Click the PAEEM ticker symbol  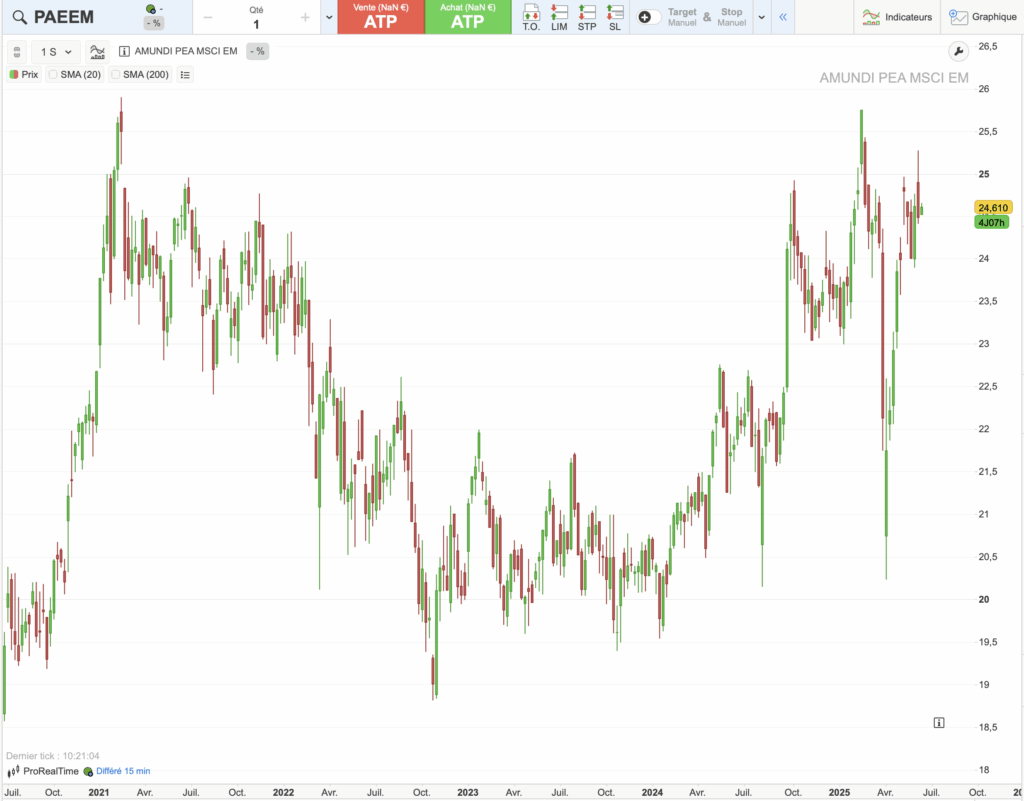[x=63, y=17]
